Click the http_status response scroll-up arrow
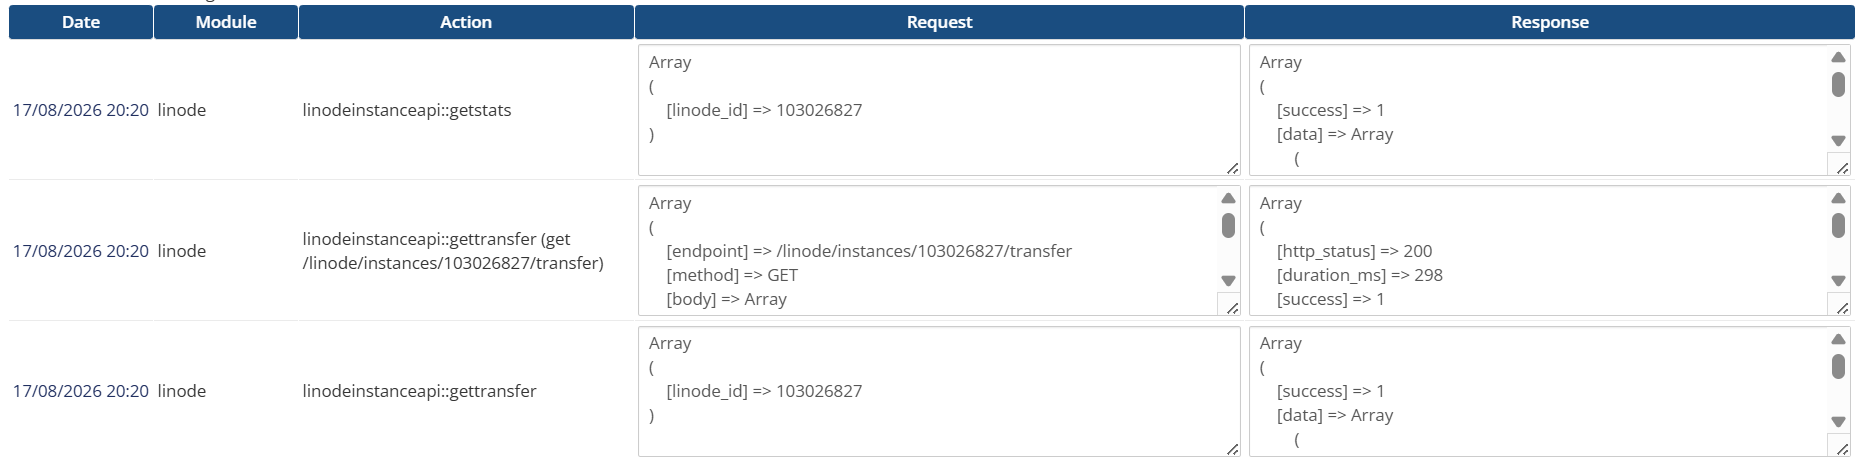This screenshot has width=1859, height=459. click(1838, 199)
